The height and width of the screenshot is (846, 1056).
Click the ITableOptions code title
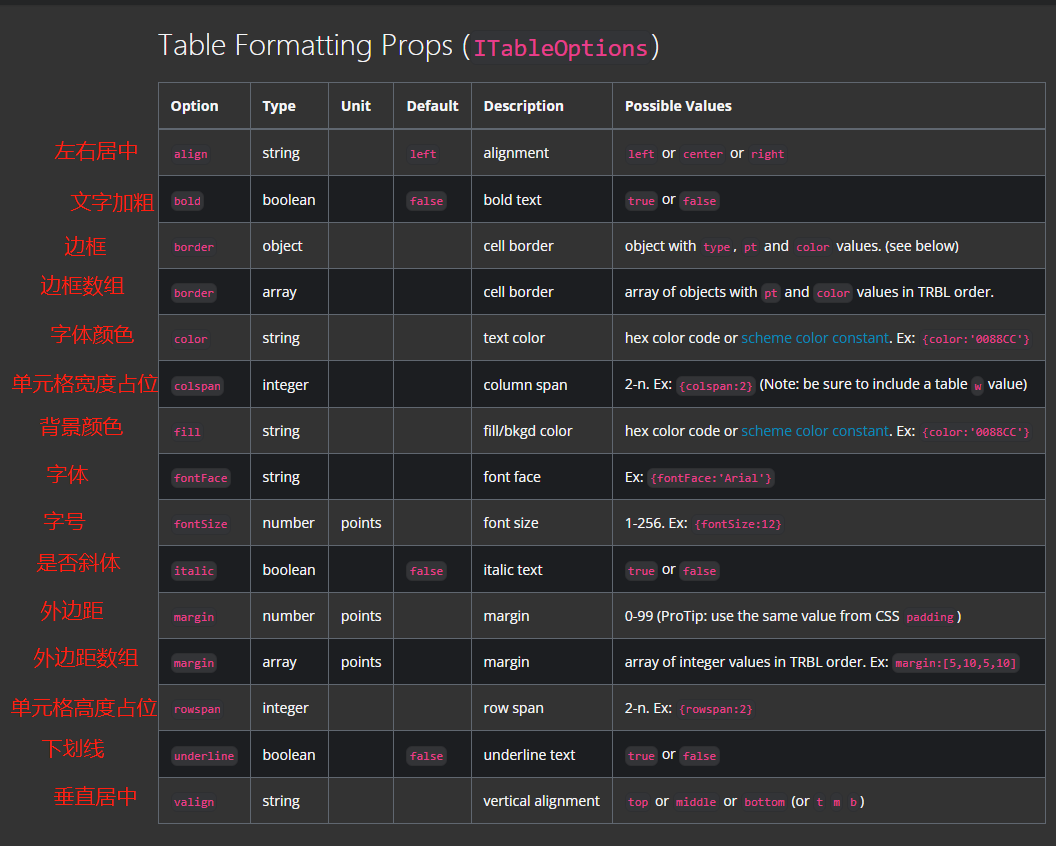pos(560,48)
